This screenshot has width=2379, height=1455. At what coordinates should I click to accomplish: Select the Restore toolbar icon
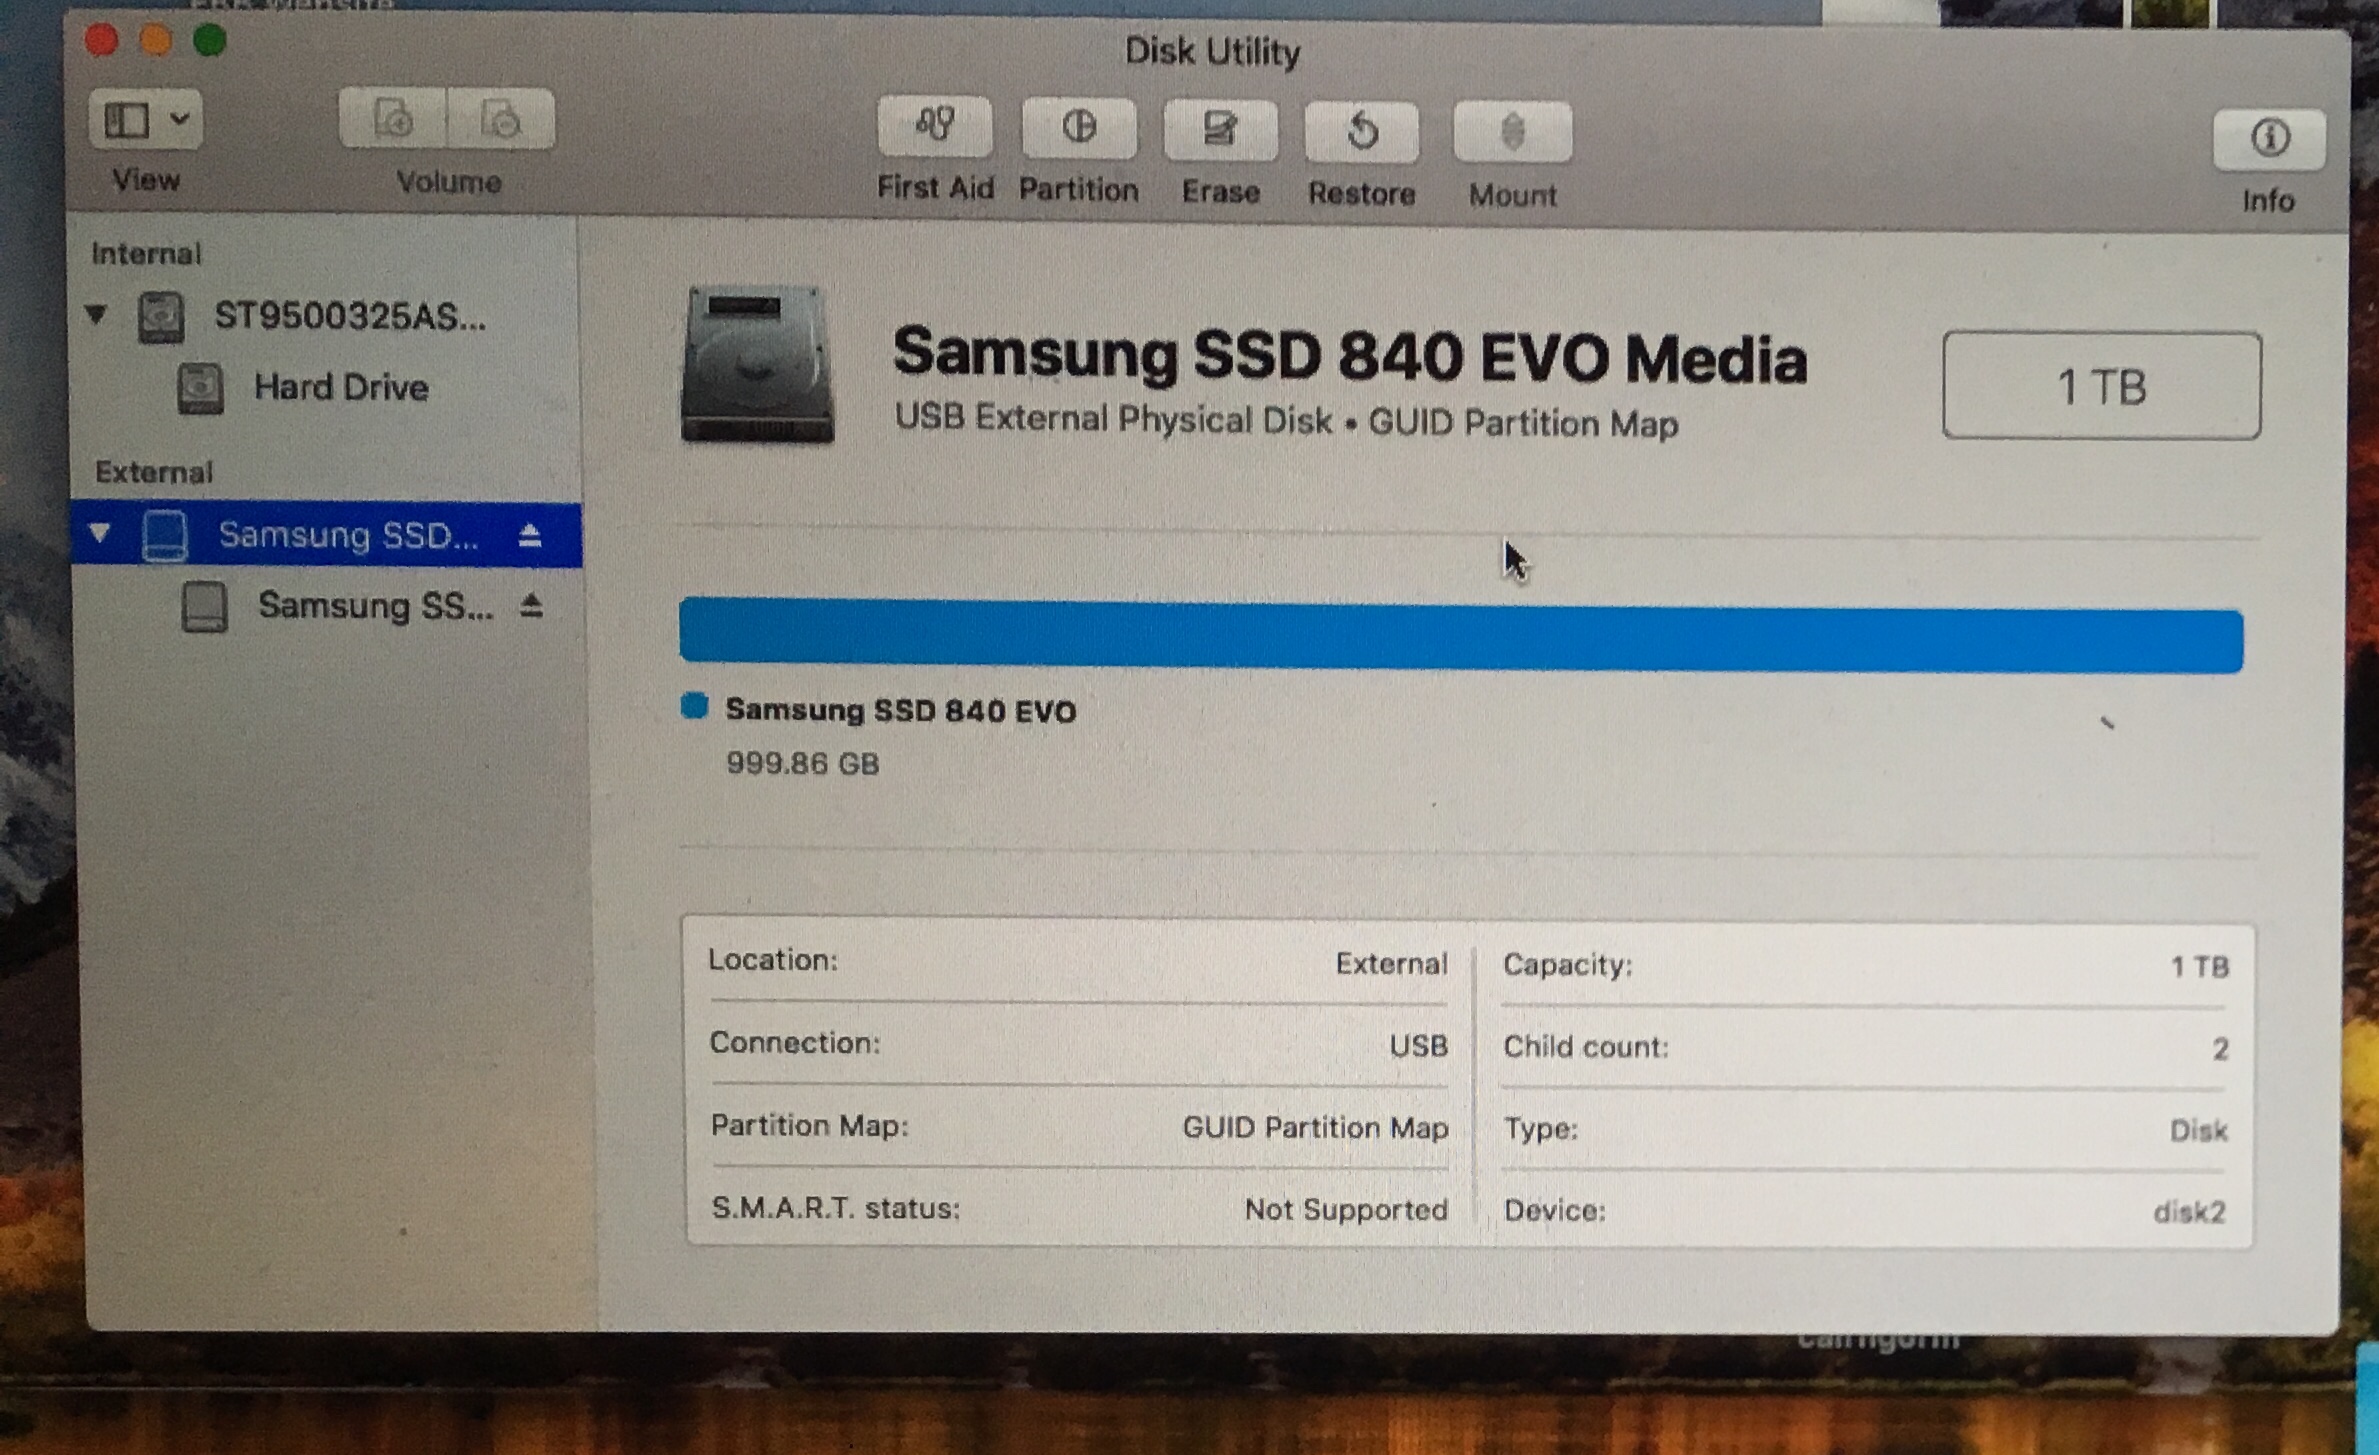pyautogui.click(x=1361, y=133)
